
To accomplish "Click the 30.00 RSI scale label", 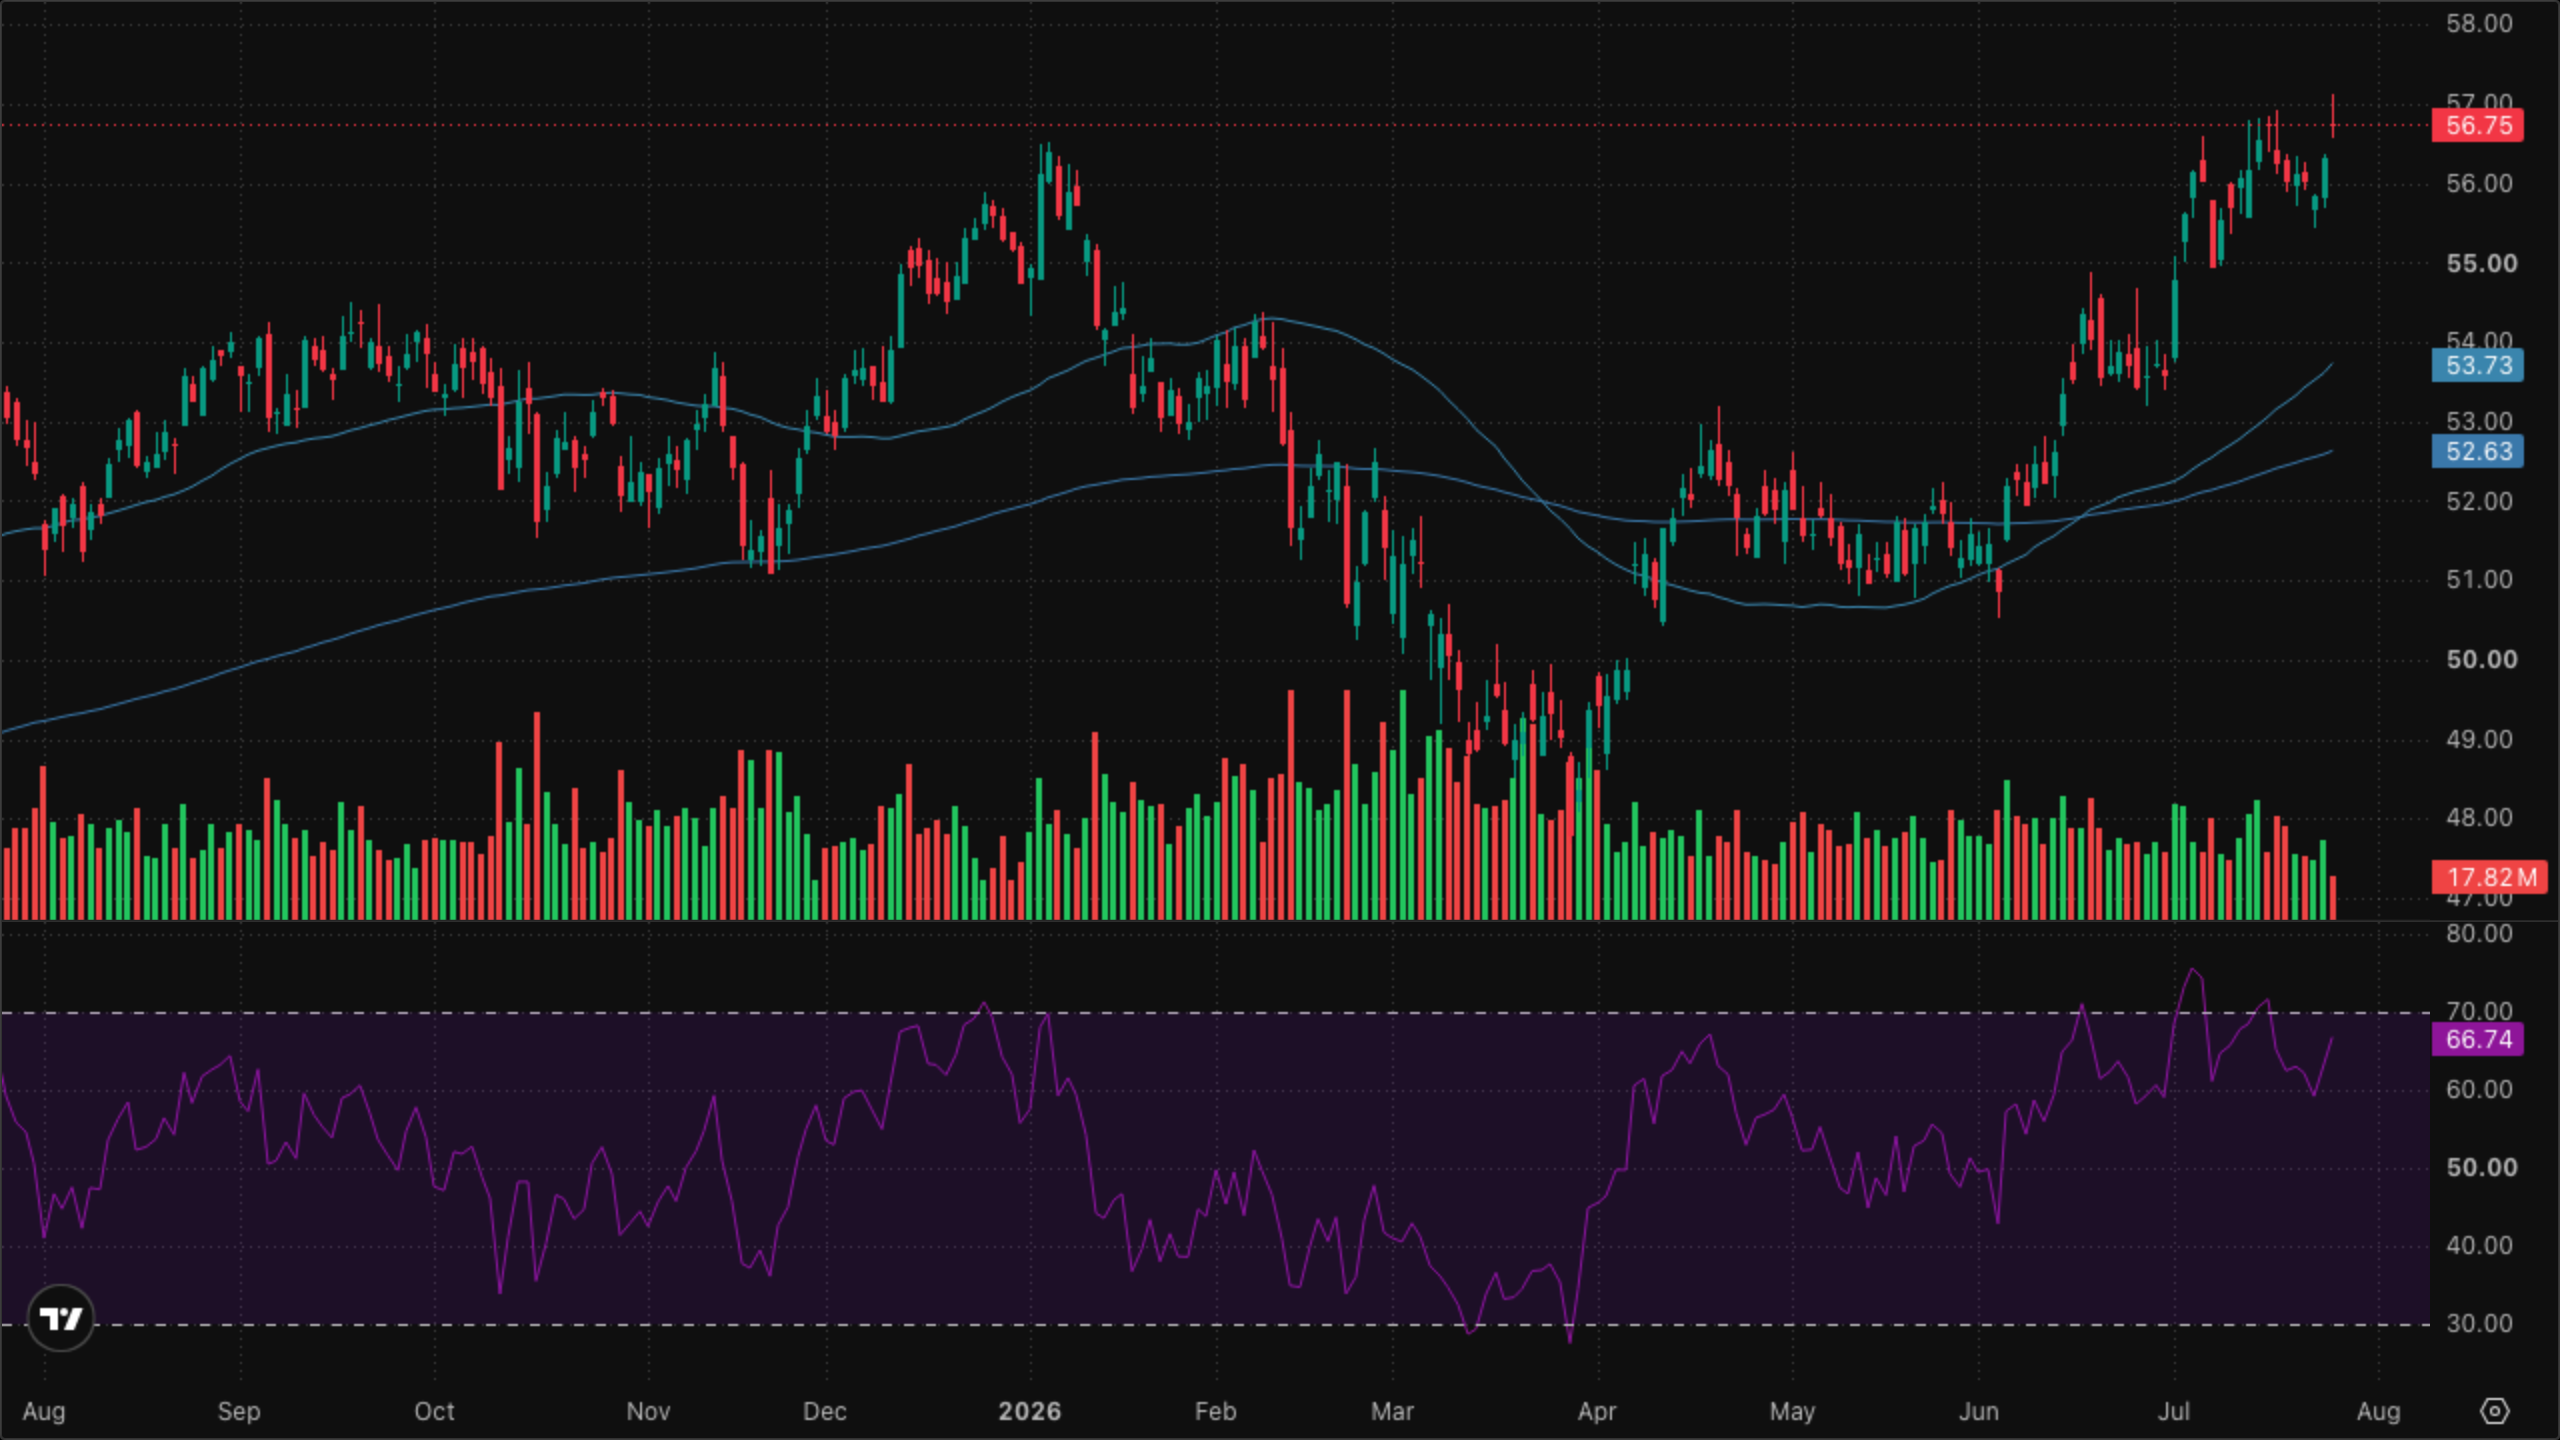I will coord(2479,1324).
